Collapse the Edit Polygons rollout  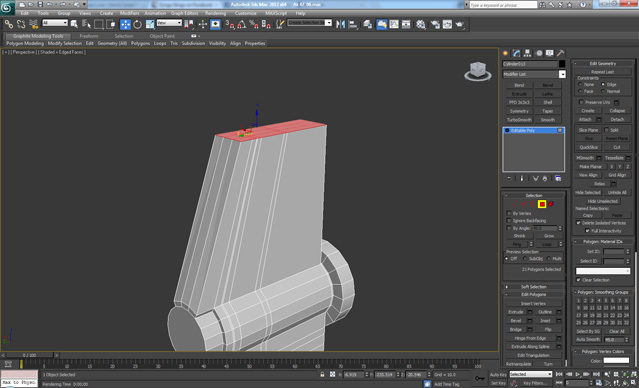click(x=534, y=295)
